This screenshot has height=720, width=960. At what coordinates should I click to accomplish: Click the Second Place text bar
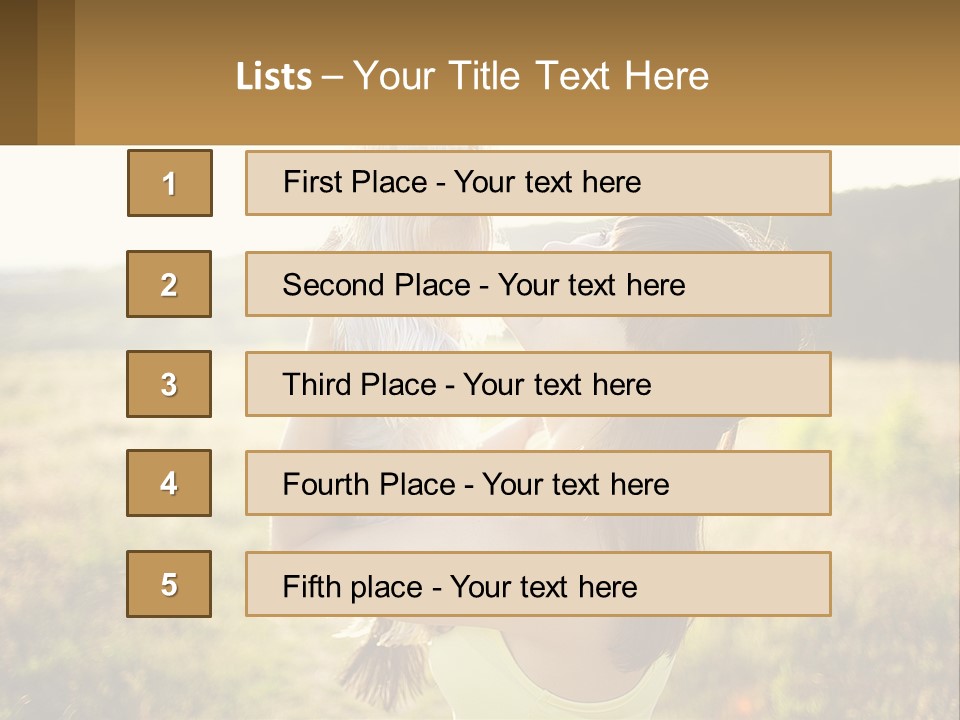[x=538, y=284]
